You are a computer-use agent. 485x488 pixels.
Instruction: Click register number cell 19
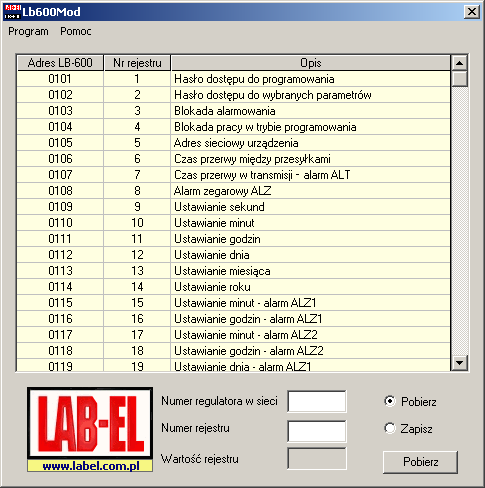pyautogui.click(x=137, y=365)
